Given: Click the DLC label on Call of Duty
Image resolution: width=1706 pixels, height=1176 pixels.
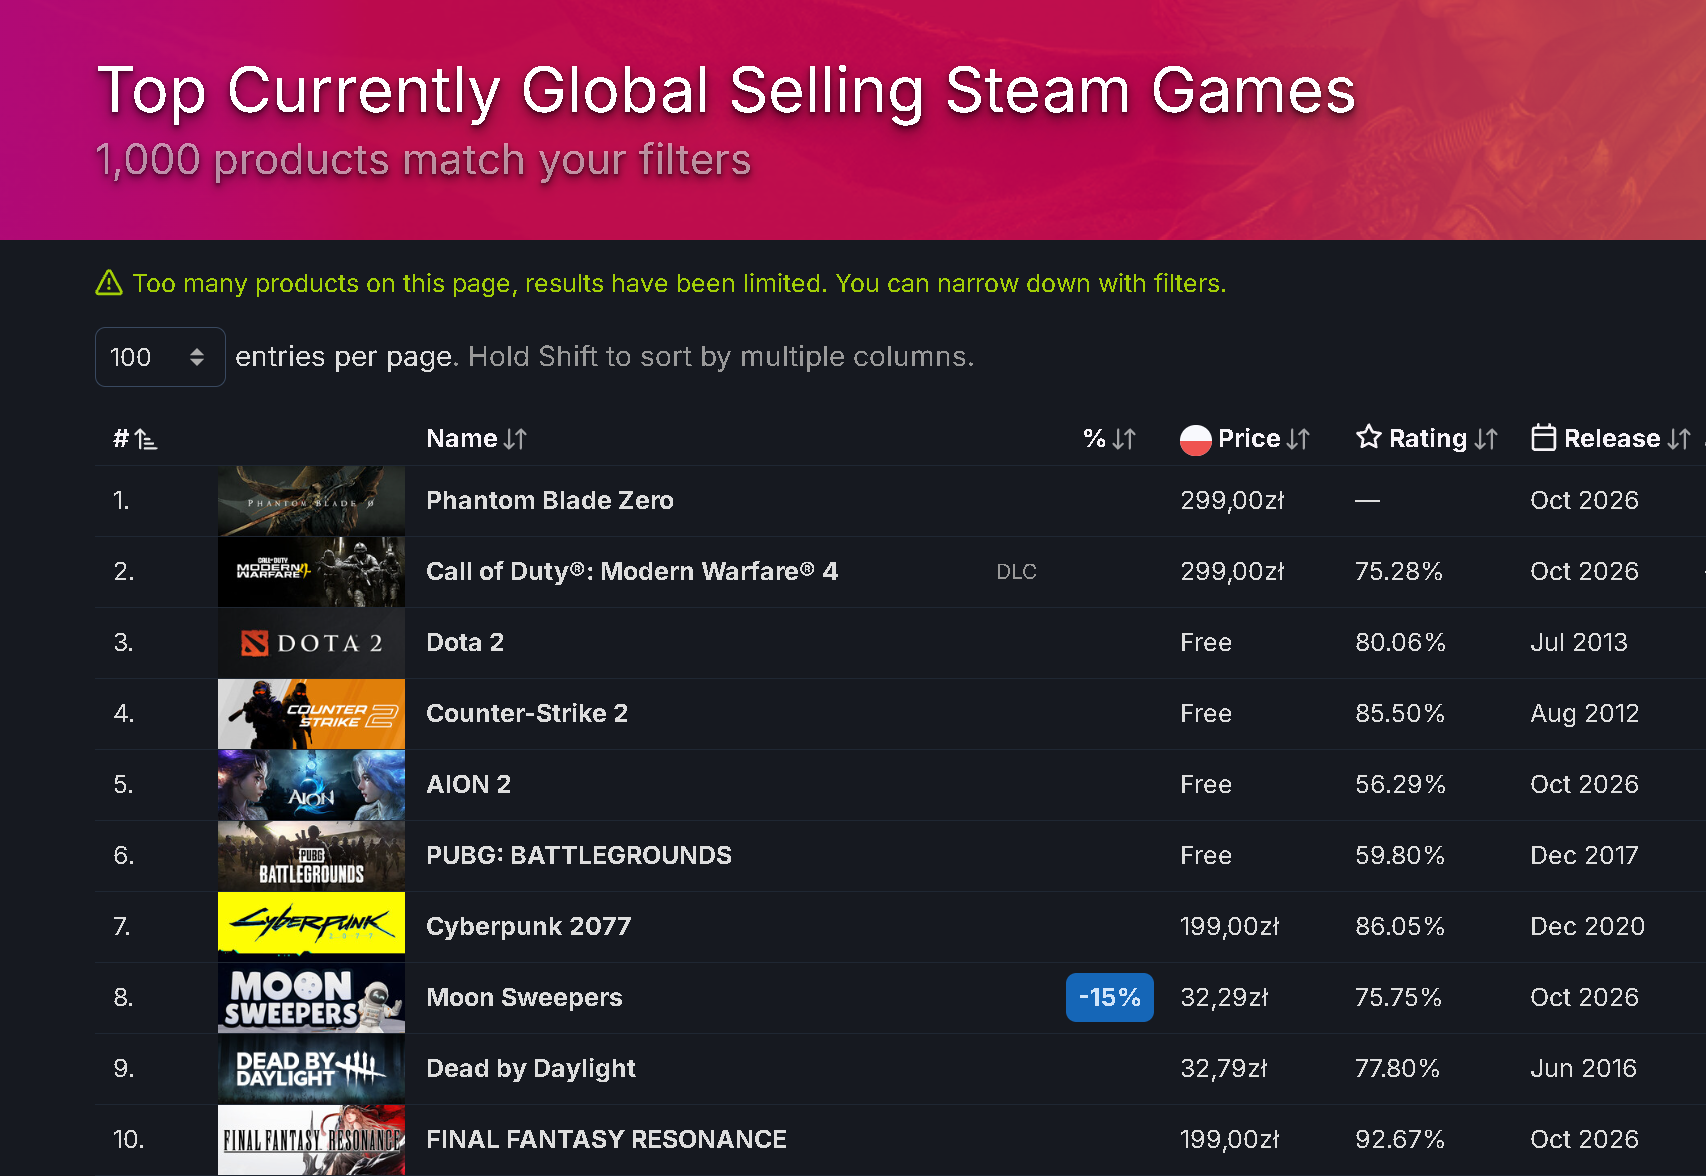Looking at the screenshot, I should pyautogui.click(x=1016, y=572).
